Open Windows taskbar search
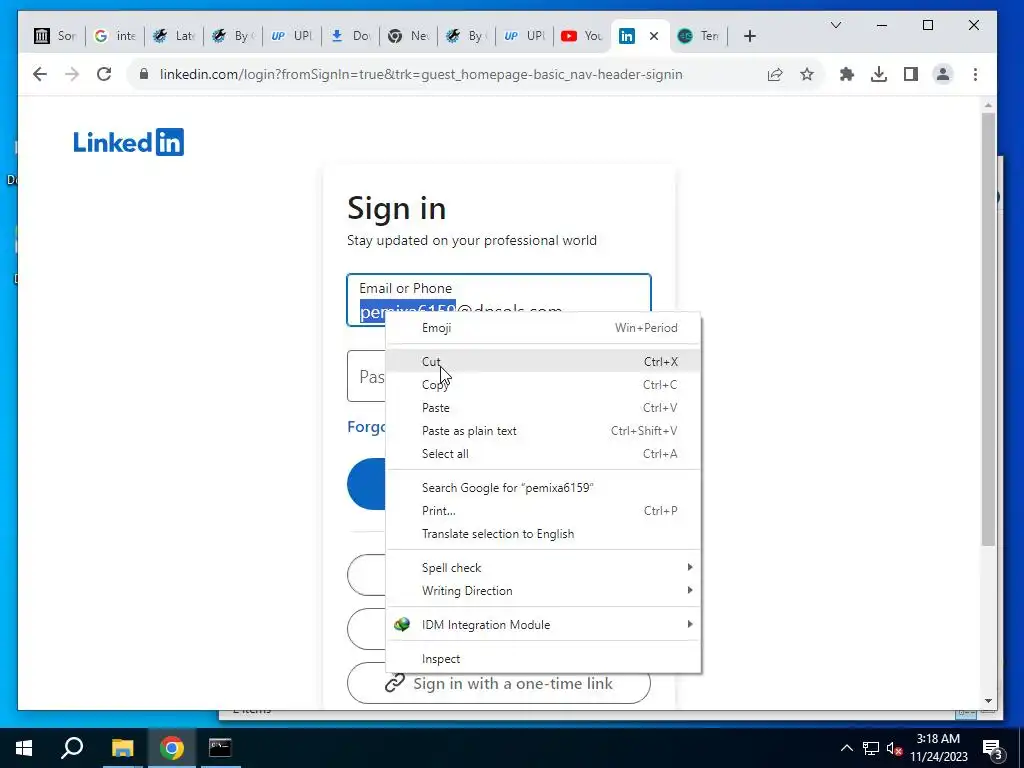This screenshot has width=1024, height=768. click(x=72, y=748)
